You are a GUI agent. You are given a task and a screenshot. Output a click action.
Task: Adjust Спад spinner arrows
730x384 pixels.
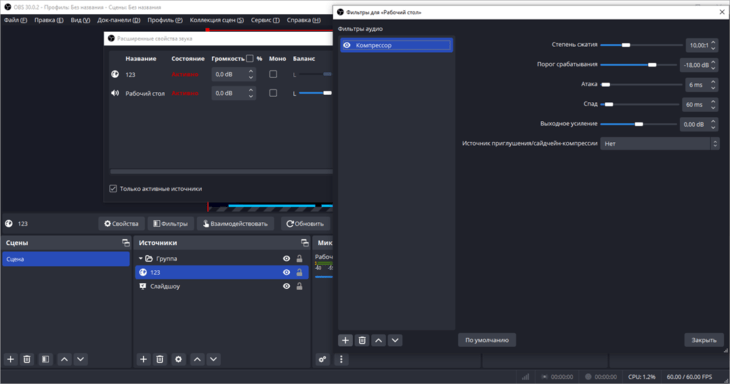coord(713,105)
